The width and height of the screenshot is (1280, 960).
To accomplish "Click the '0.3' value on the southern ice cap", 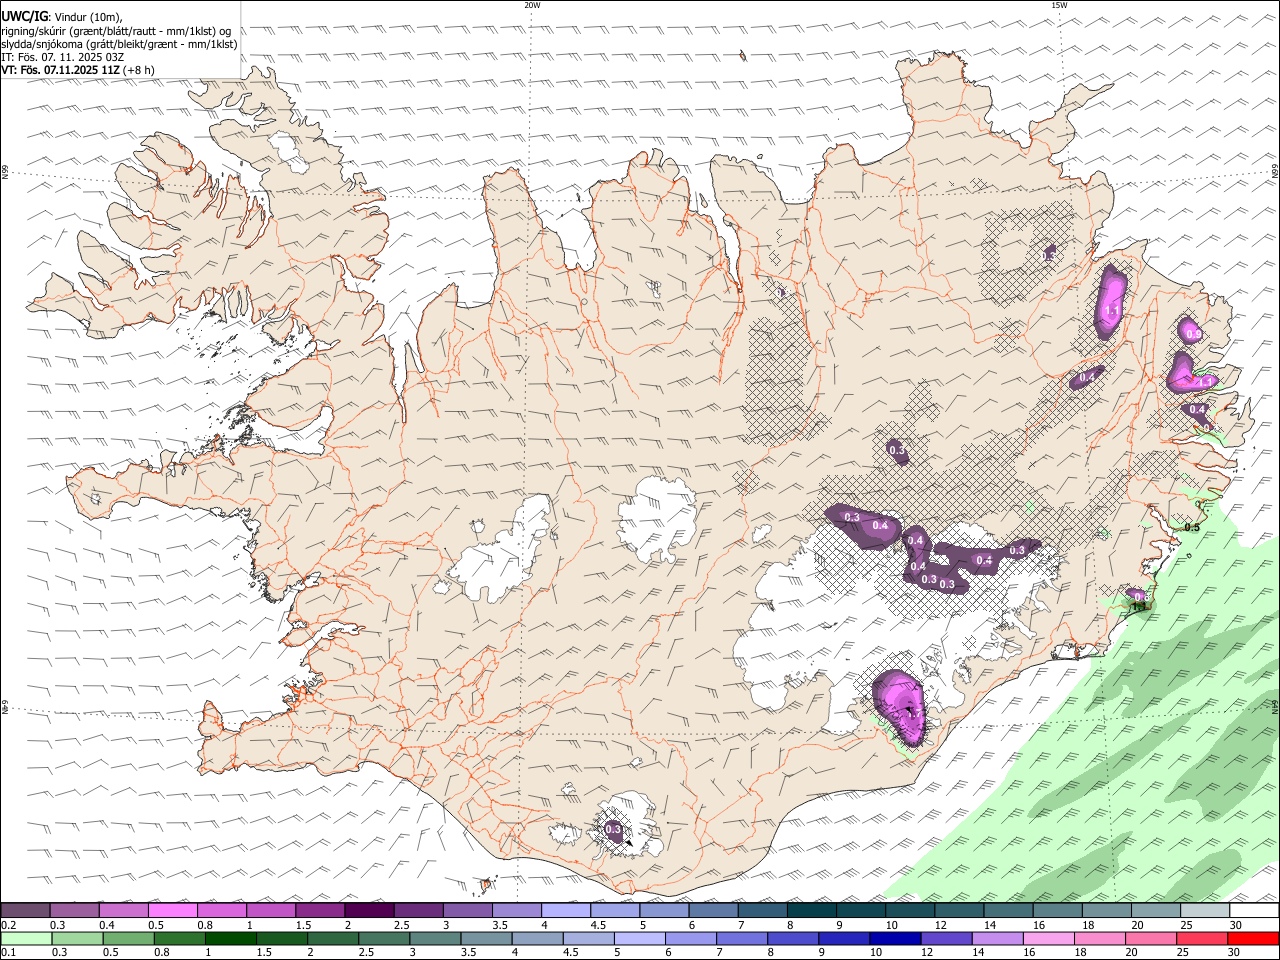I will (x=614, y=829).
